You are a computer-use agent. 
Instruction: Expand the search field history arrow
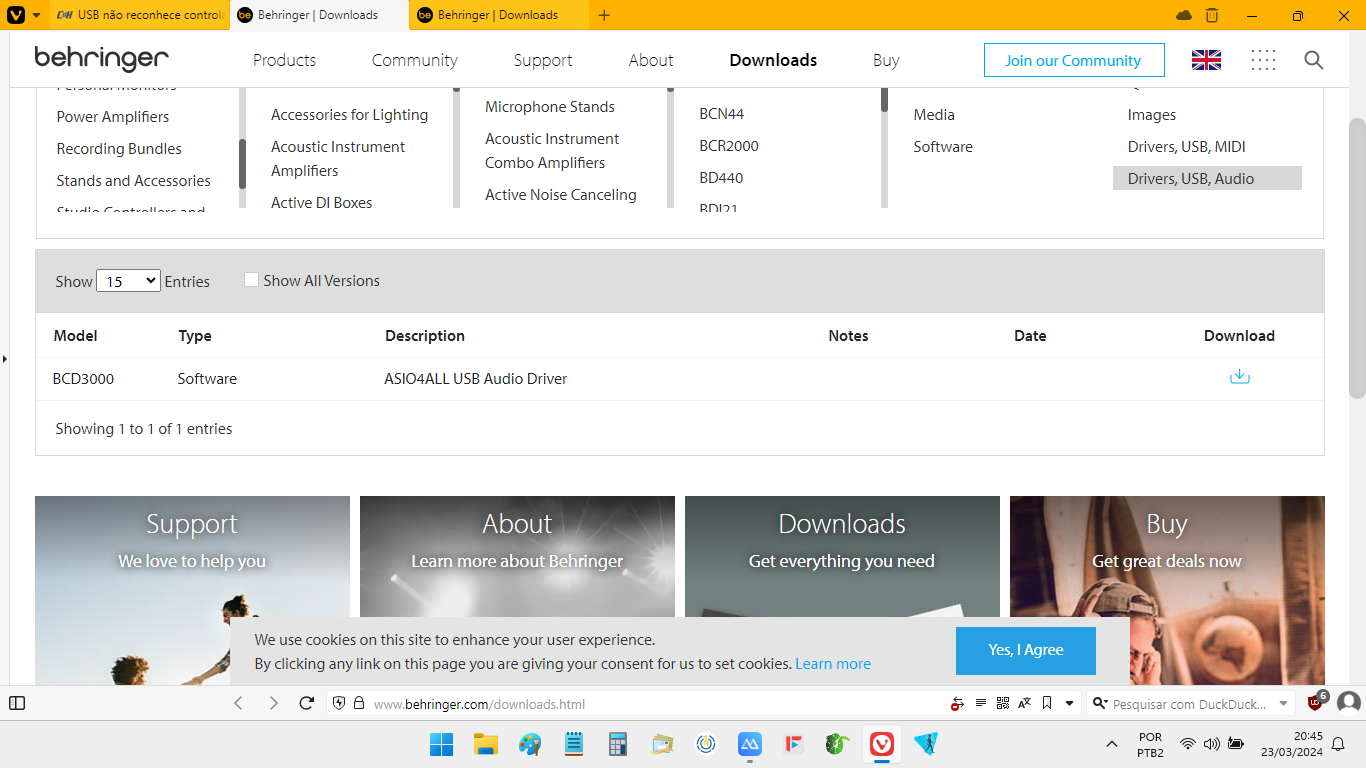(x=1284, y=703)
